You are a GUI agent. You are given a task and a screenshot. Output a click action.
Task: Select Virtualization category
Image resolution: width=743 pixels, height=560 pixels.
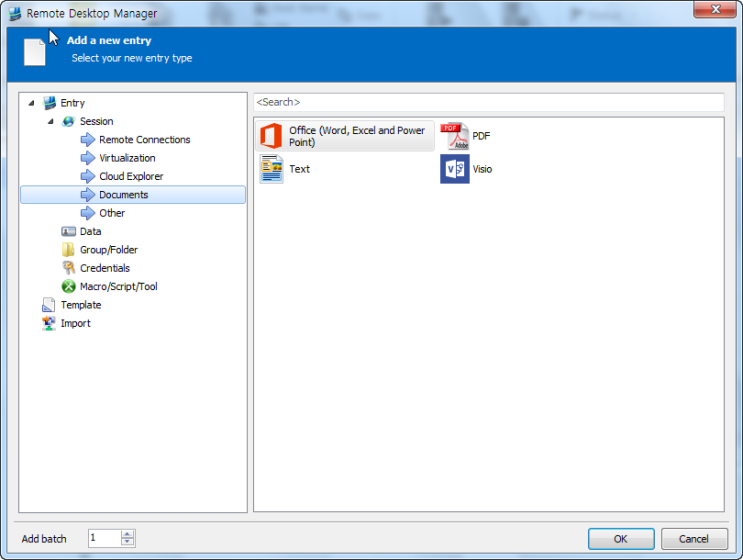[x=127, y=158]
